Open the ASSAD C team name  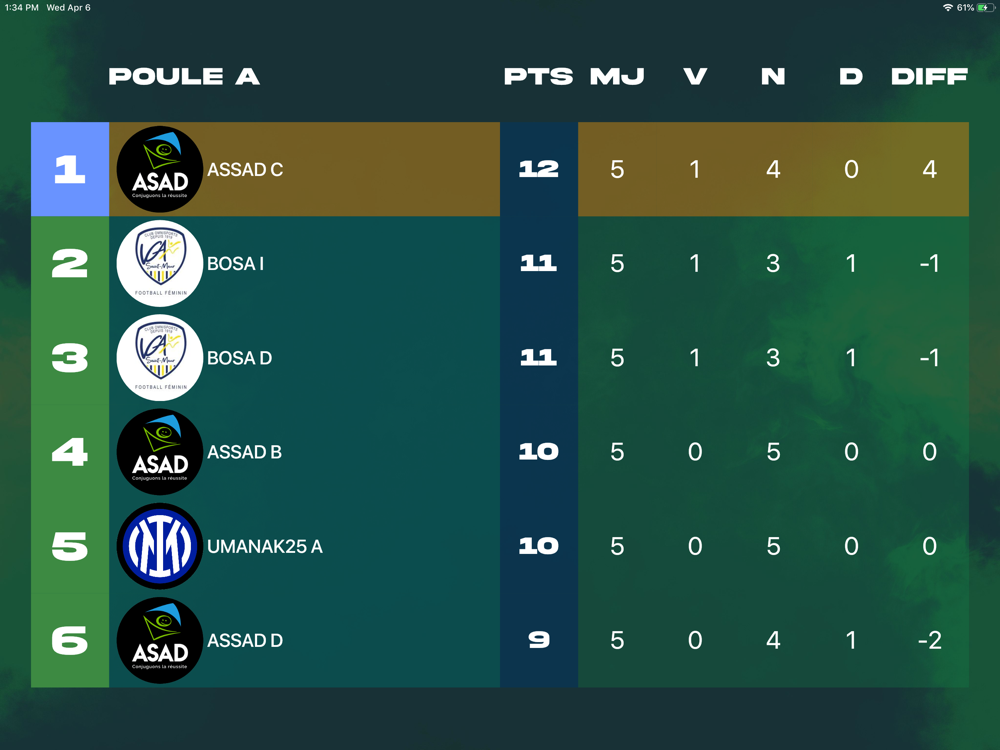point(245,170)
